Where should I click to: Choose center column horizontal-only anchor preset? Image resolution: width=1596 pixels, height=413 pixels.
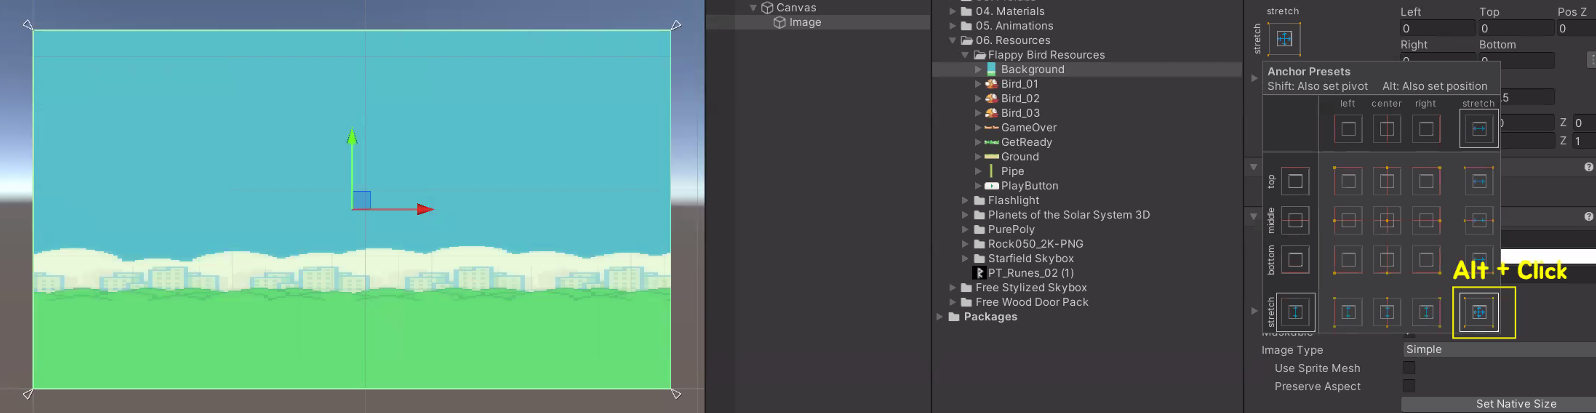pos(1387,129)
